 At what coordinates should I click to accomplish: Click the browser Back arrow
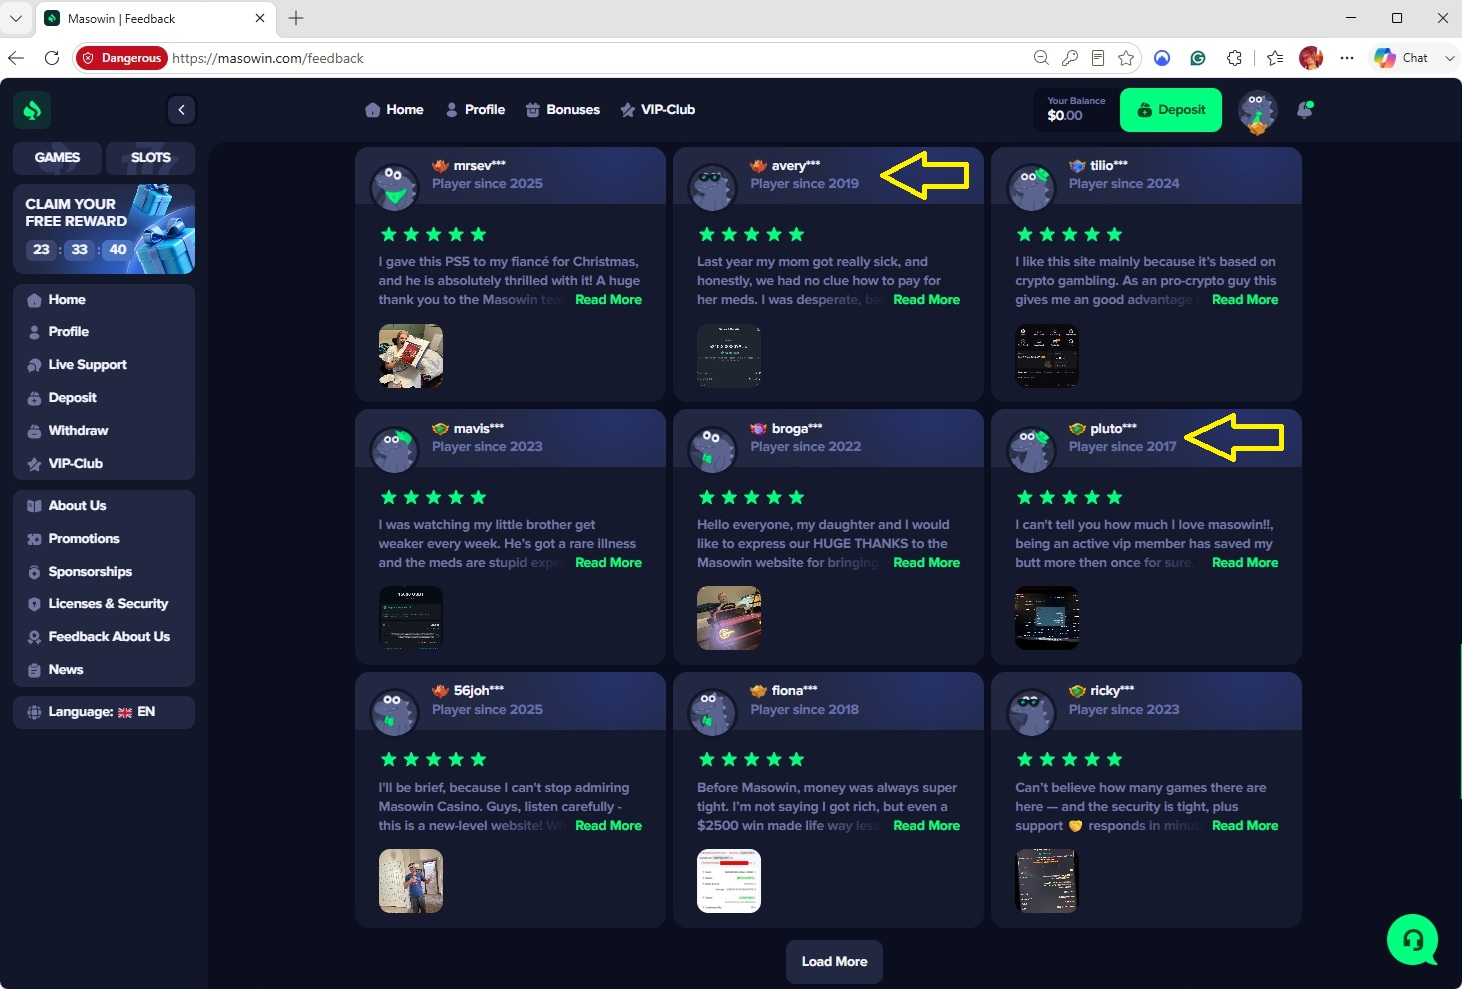pyautogui.click(x=16, y=58)
